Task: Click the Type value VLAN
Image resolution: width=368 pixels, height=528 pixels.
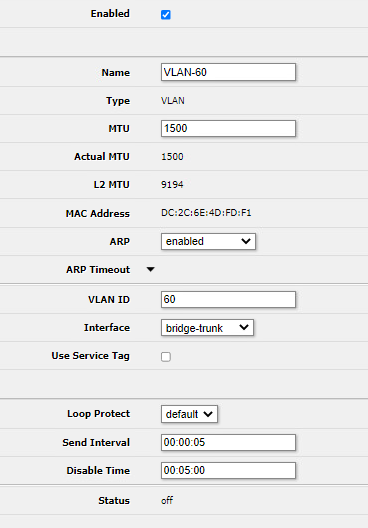Action: pyautogui.click(x=173, y=101)
